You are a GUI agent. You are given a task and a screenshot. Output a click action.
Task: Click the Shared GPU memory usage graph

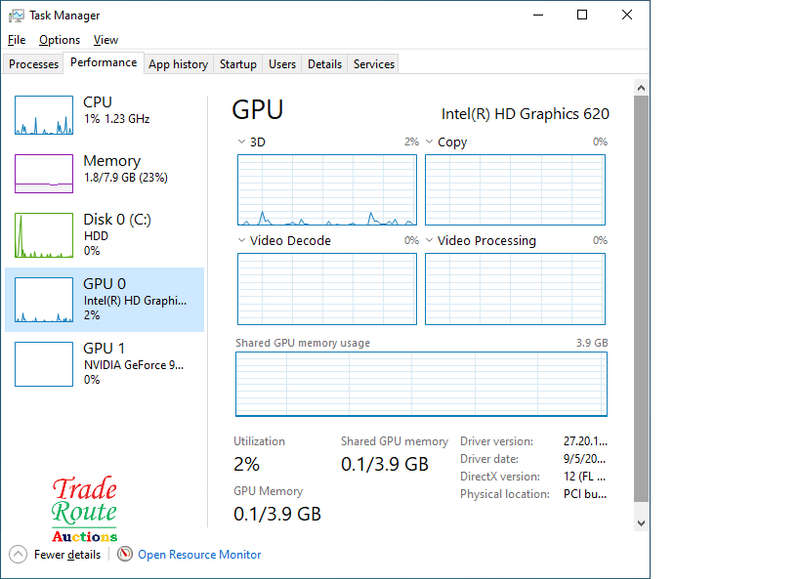click(x=421, y=384)
